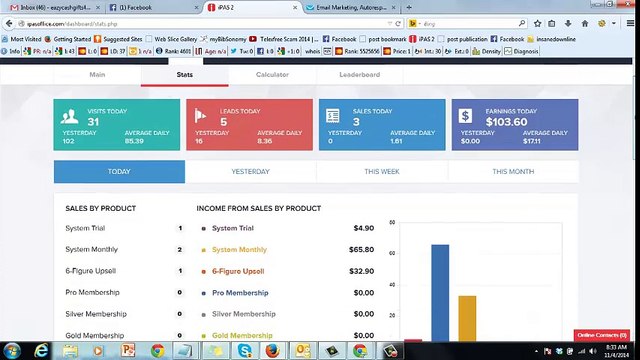This screenshot has height=360, width=640.
Task: Open Outlook from the taskbar
Action: pyautogui.click(x=303, y=351)
